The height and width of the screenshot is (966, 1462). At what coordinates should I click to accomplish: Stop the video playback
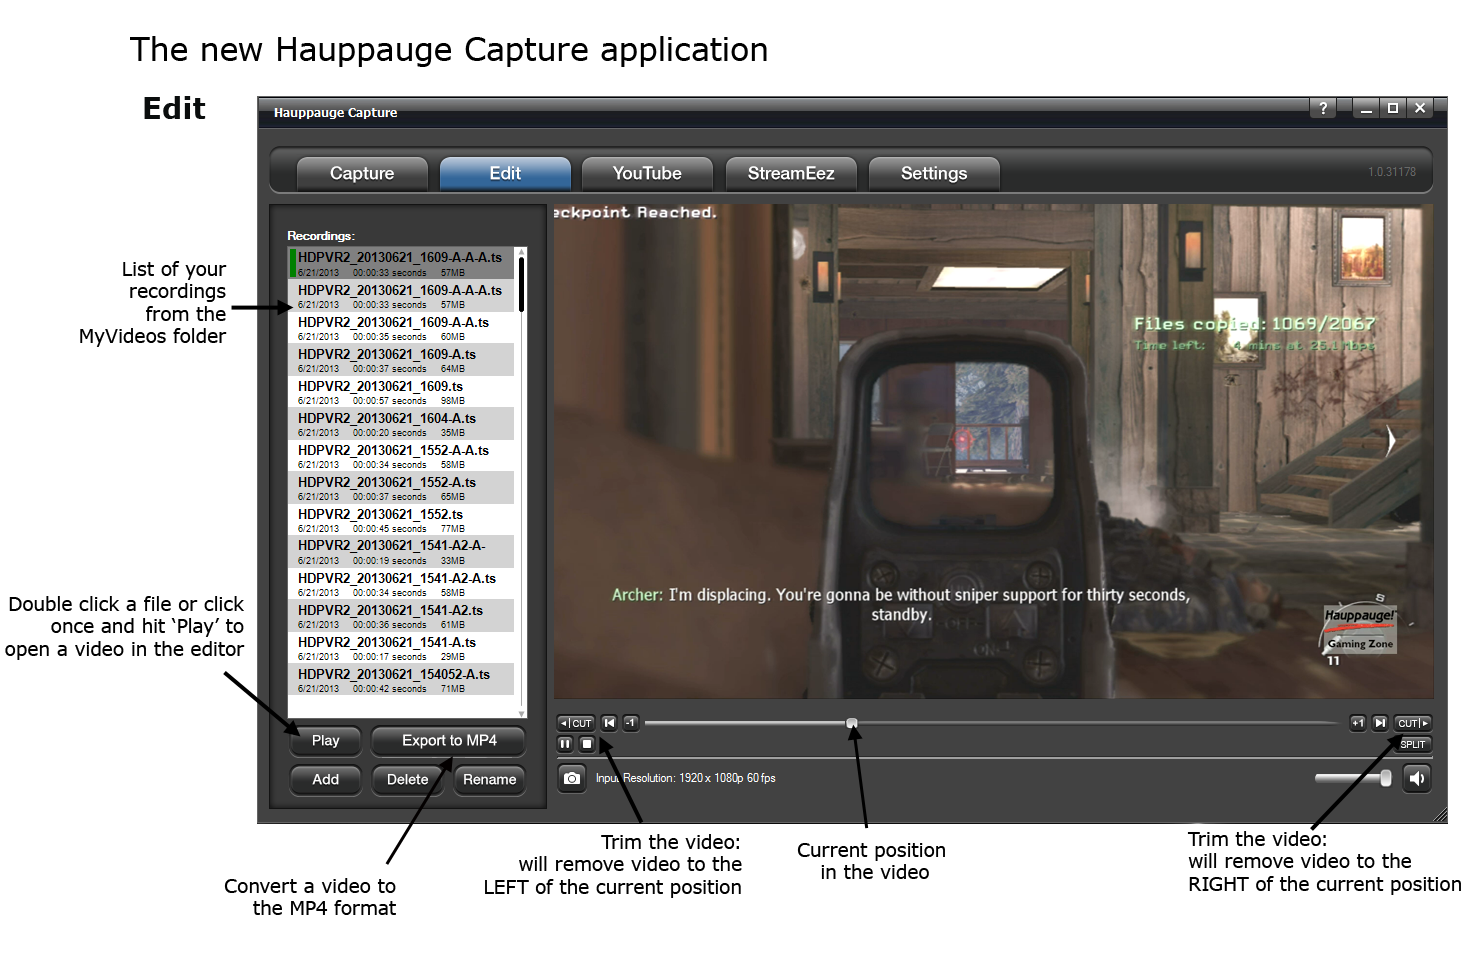(x=587, y=744)
